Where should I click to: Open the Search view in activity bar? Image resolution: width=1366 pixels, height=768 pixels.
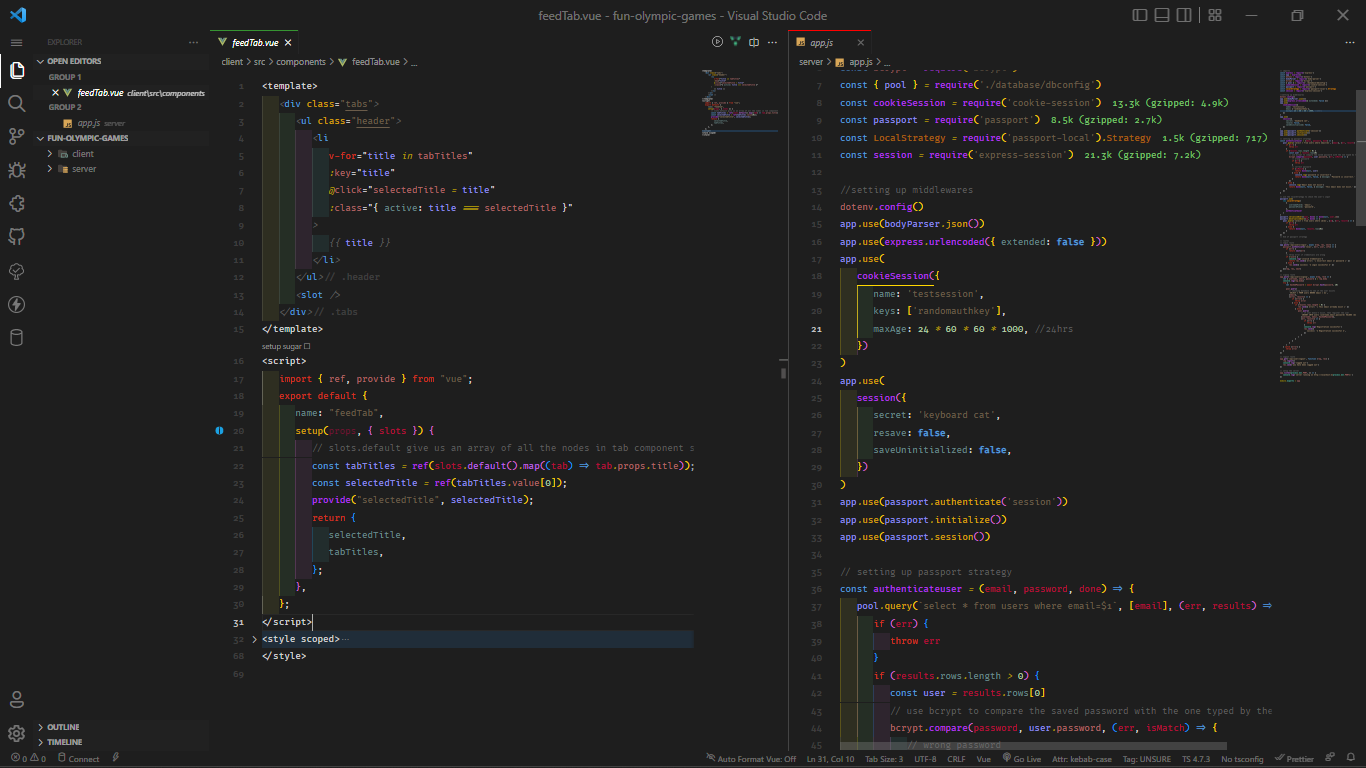(x=16, y=103)
